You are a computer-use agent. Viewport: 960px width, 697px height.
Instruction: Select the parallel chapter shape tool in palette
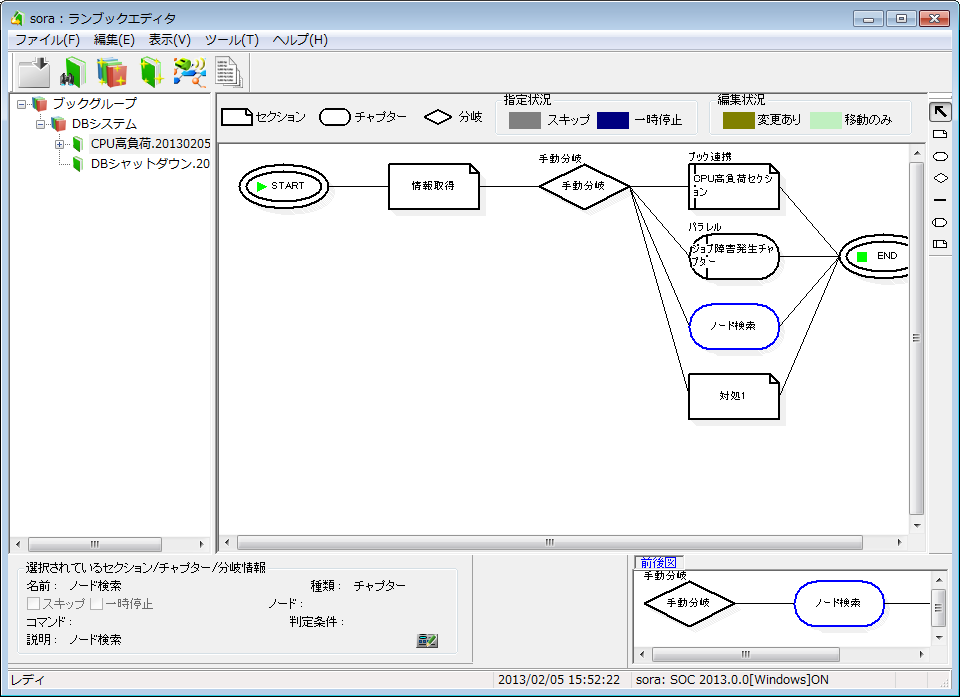tap(940, 222)
